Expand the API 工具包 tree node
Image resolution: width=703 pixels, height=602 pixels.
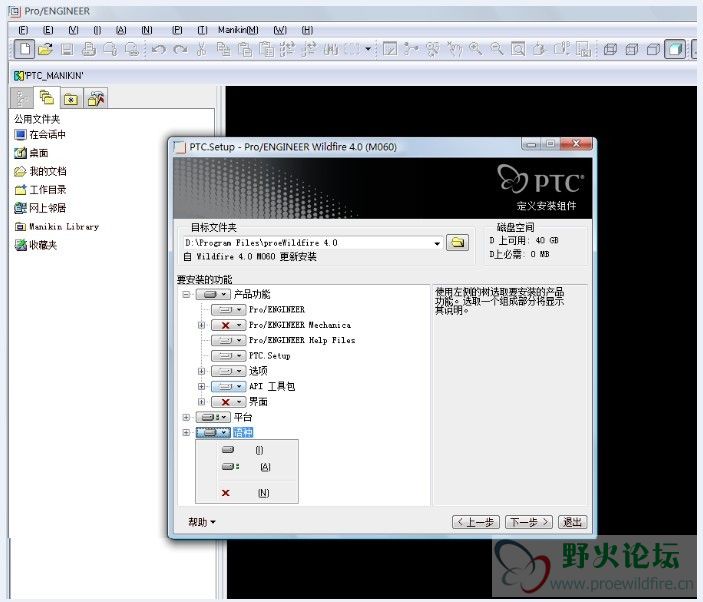(201, 386)
